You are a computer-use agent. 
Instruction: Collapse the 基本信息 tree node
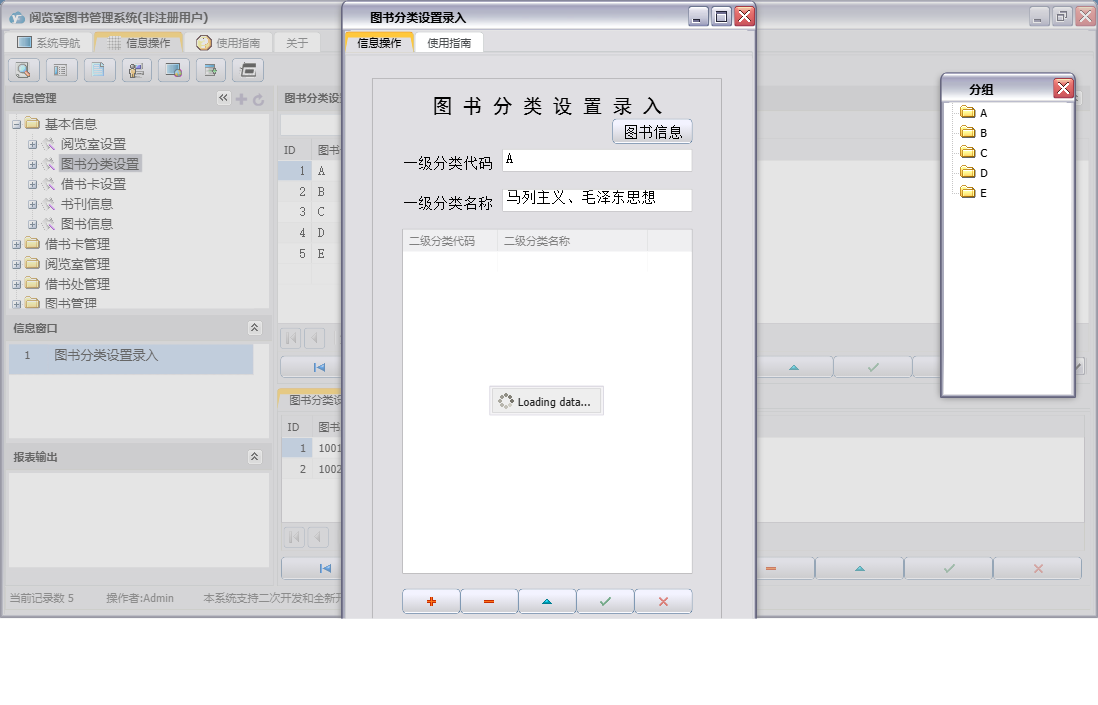click(17, 124)
